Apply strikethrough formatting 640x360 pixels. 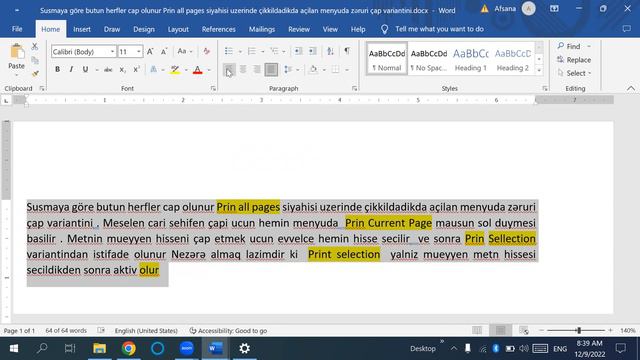pos(108,70)
